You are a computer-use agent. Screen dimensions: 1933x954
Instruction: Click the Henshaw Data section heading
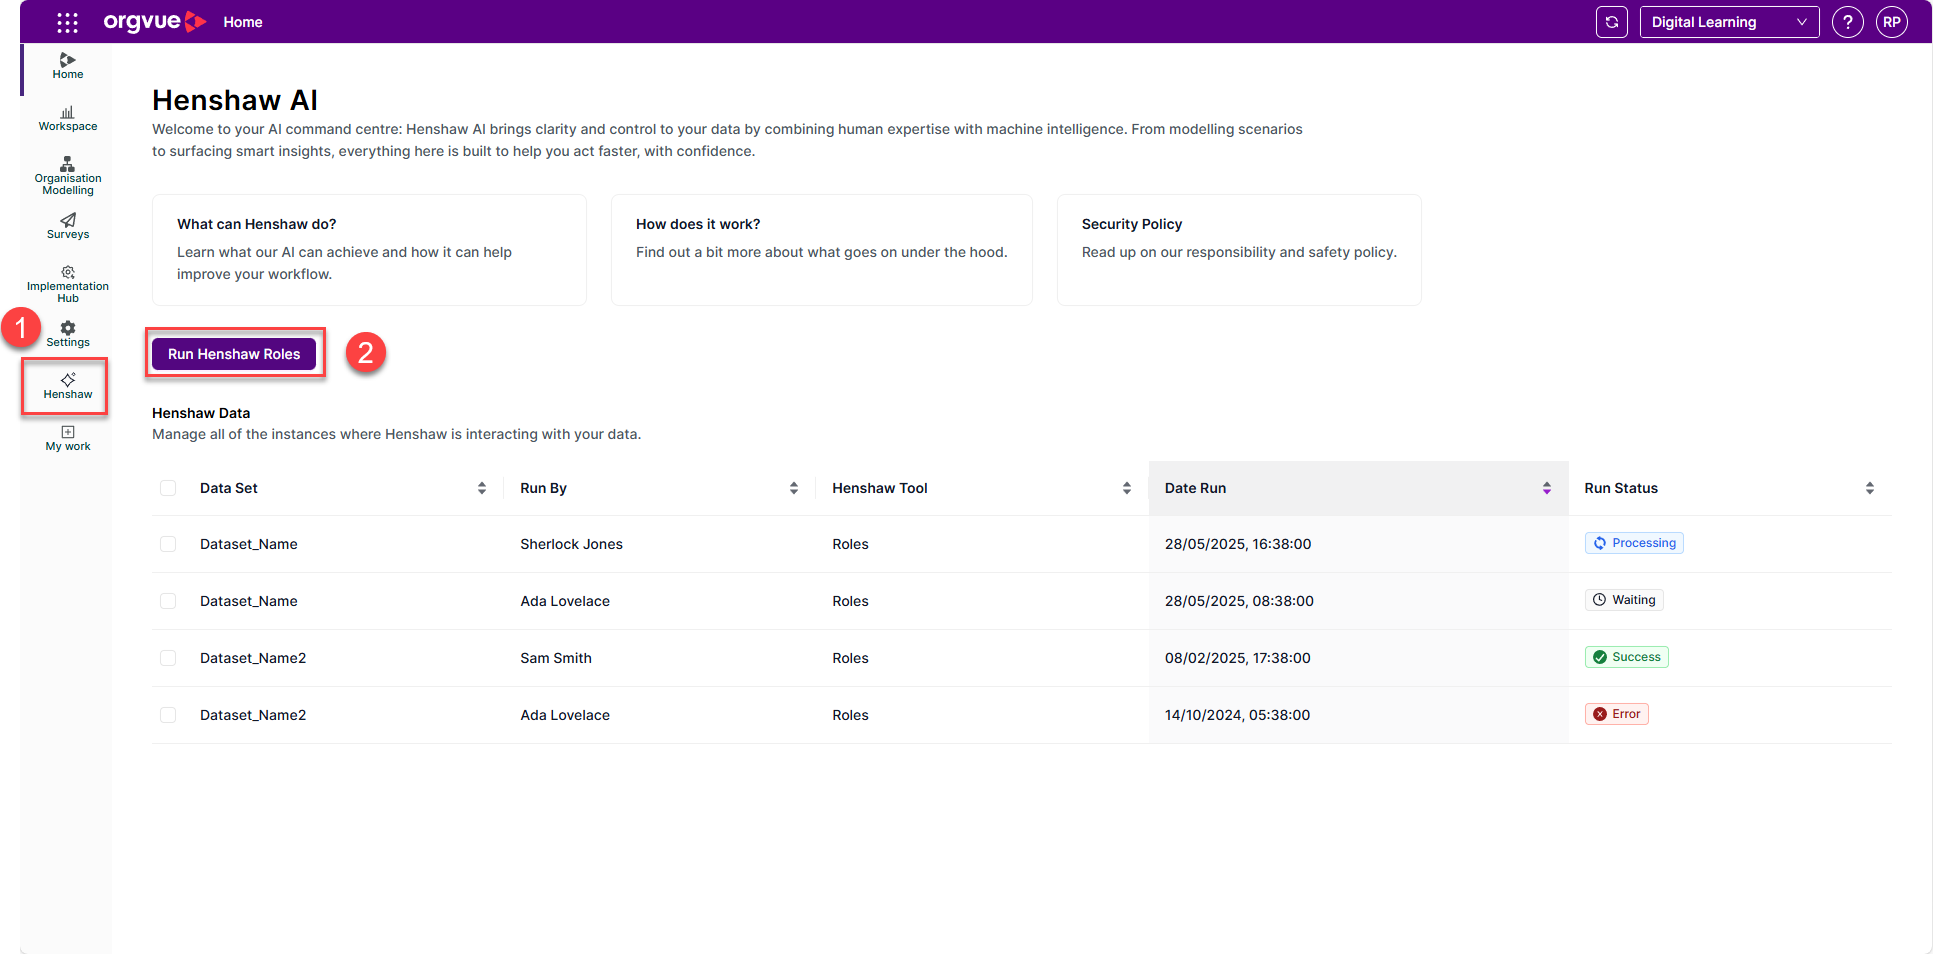[201, 413]
